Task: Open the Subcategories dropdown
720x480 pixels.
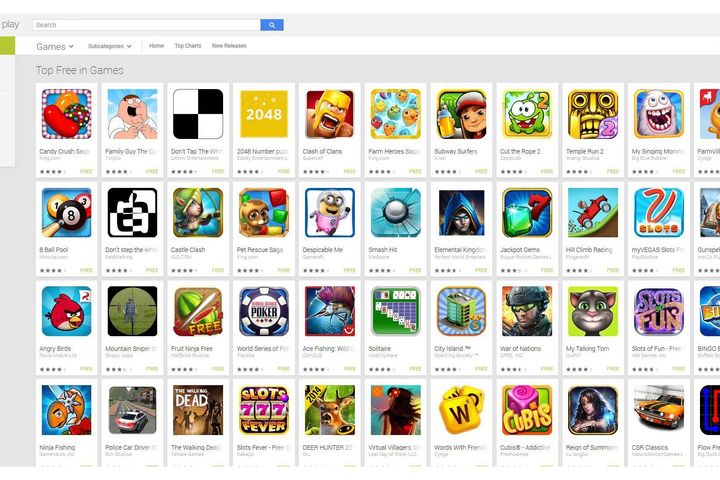Action: click(110, 46)
